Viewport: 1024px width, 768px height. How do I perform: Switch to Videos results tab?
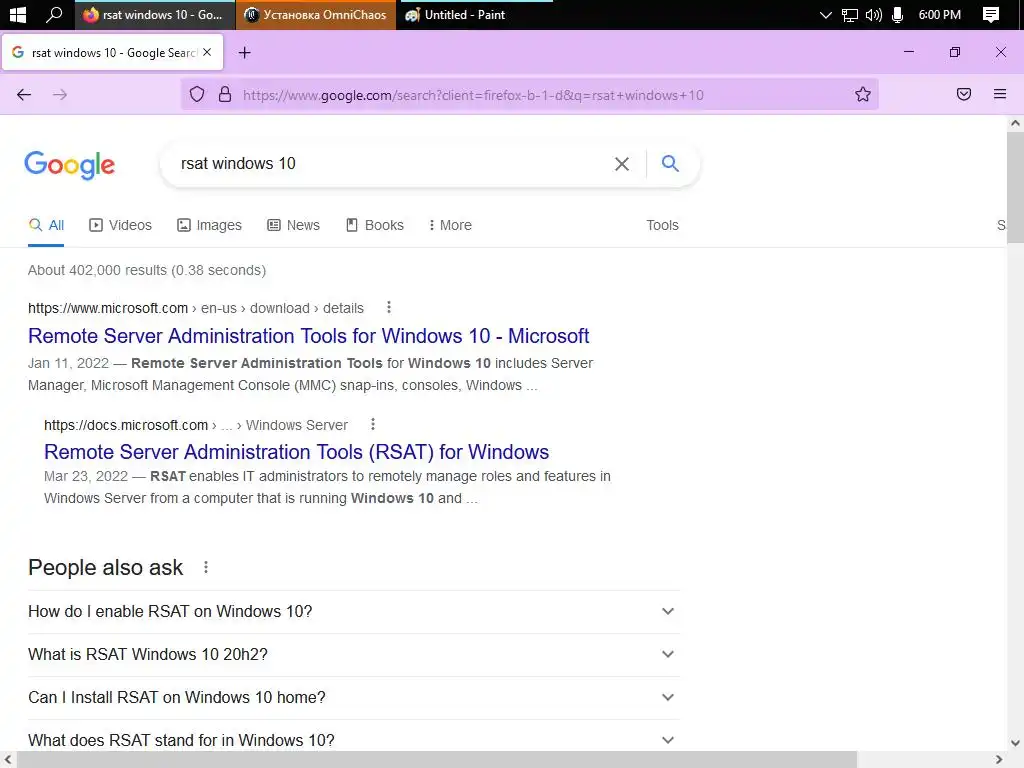[x=120, y=225]
